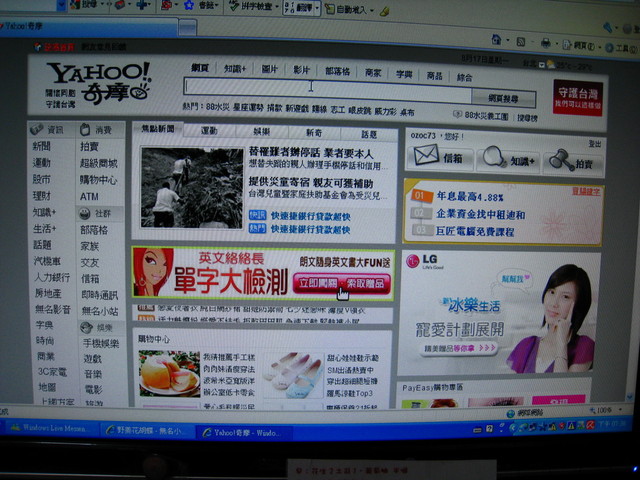This screenshot has width=640, height=480.
Task: Click the 熱門 blue badge icon
Action: tap(258, 228)
